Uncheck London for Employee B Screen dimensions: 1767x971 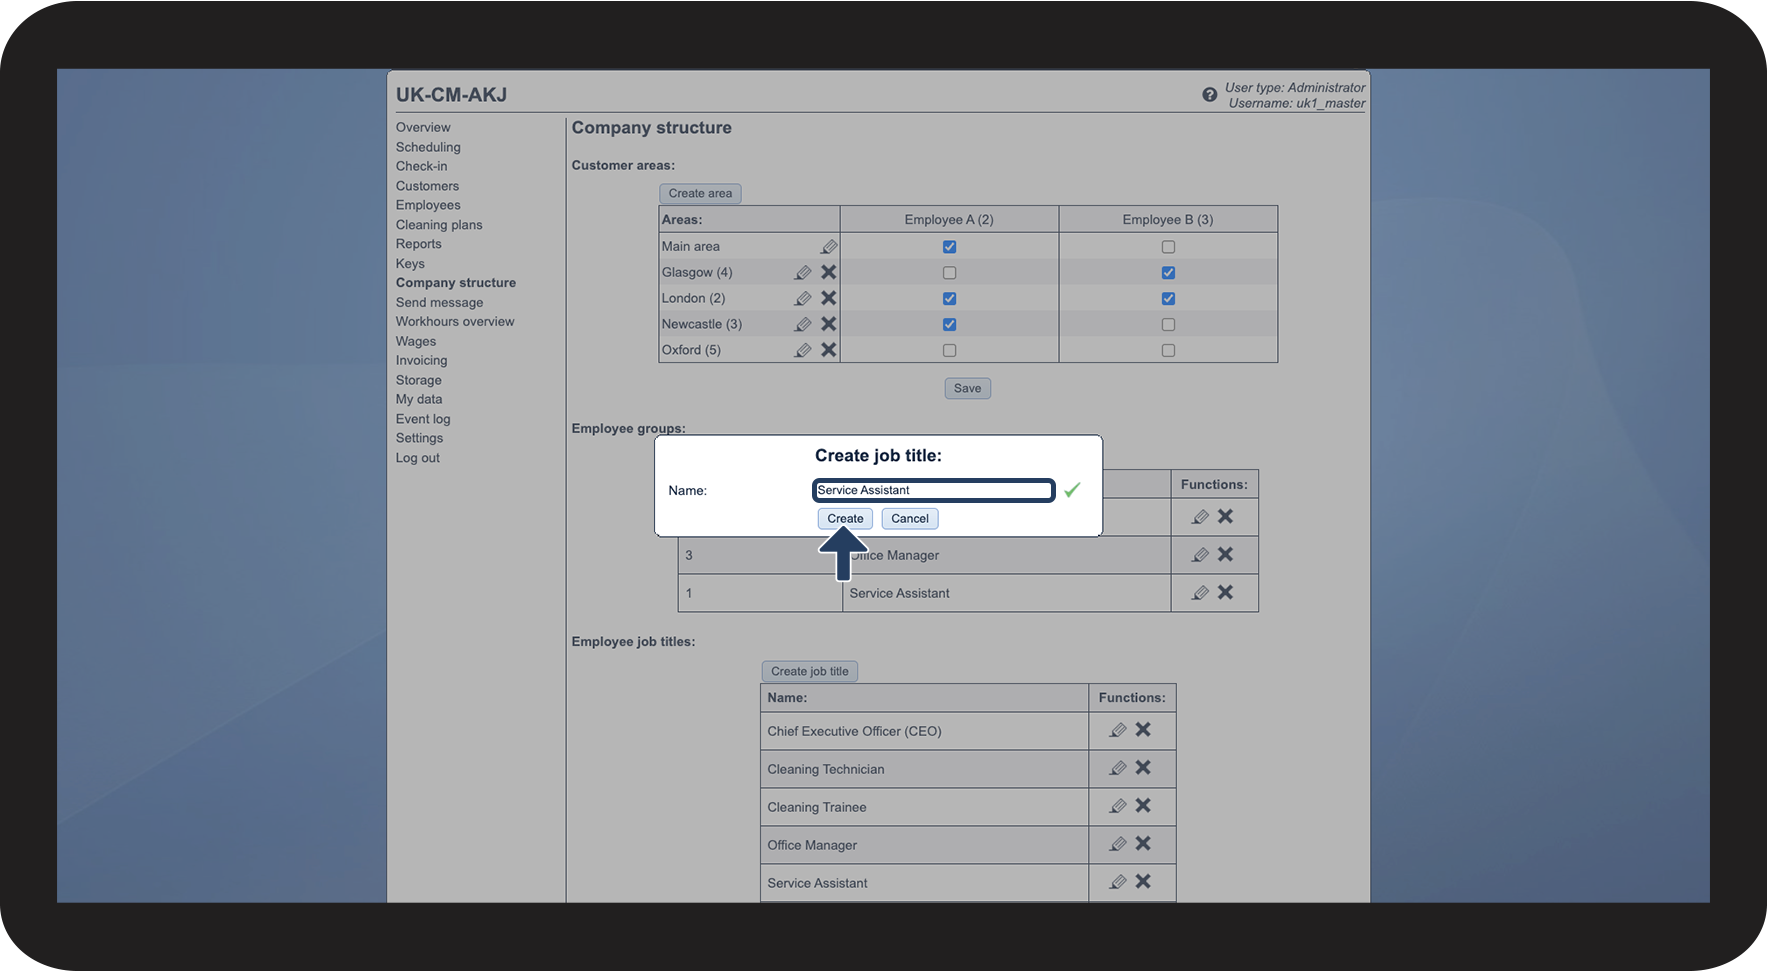[x=1168, y=299]
